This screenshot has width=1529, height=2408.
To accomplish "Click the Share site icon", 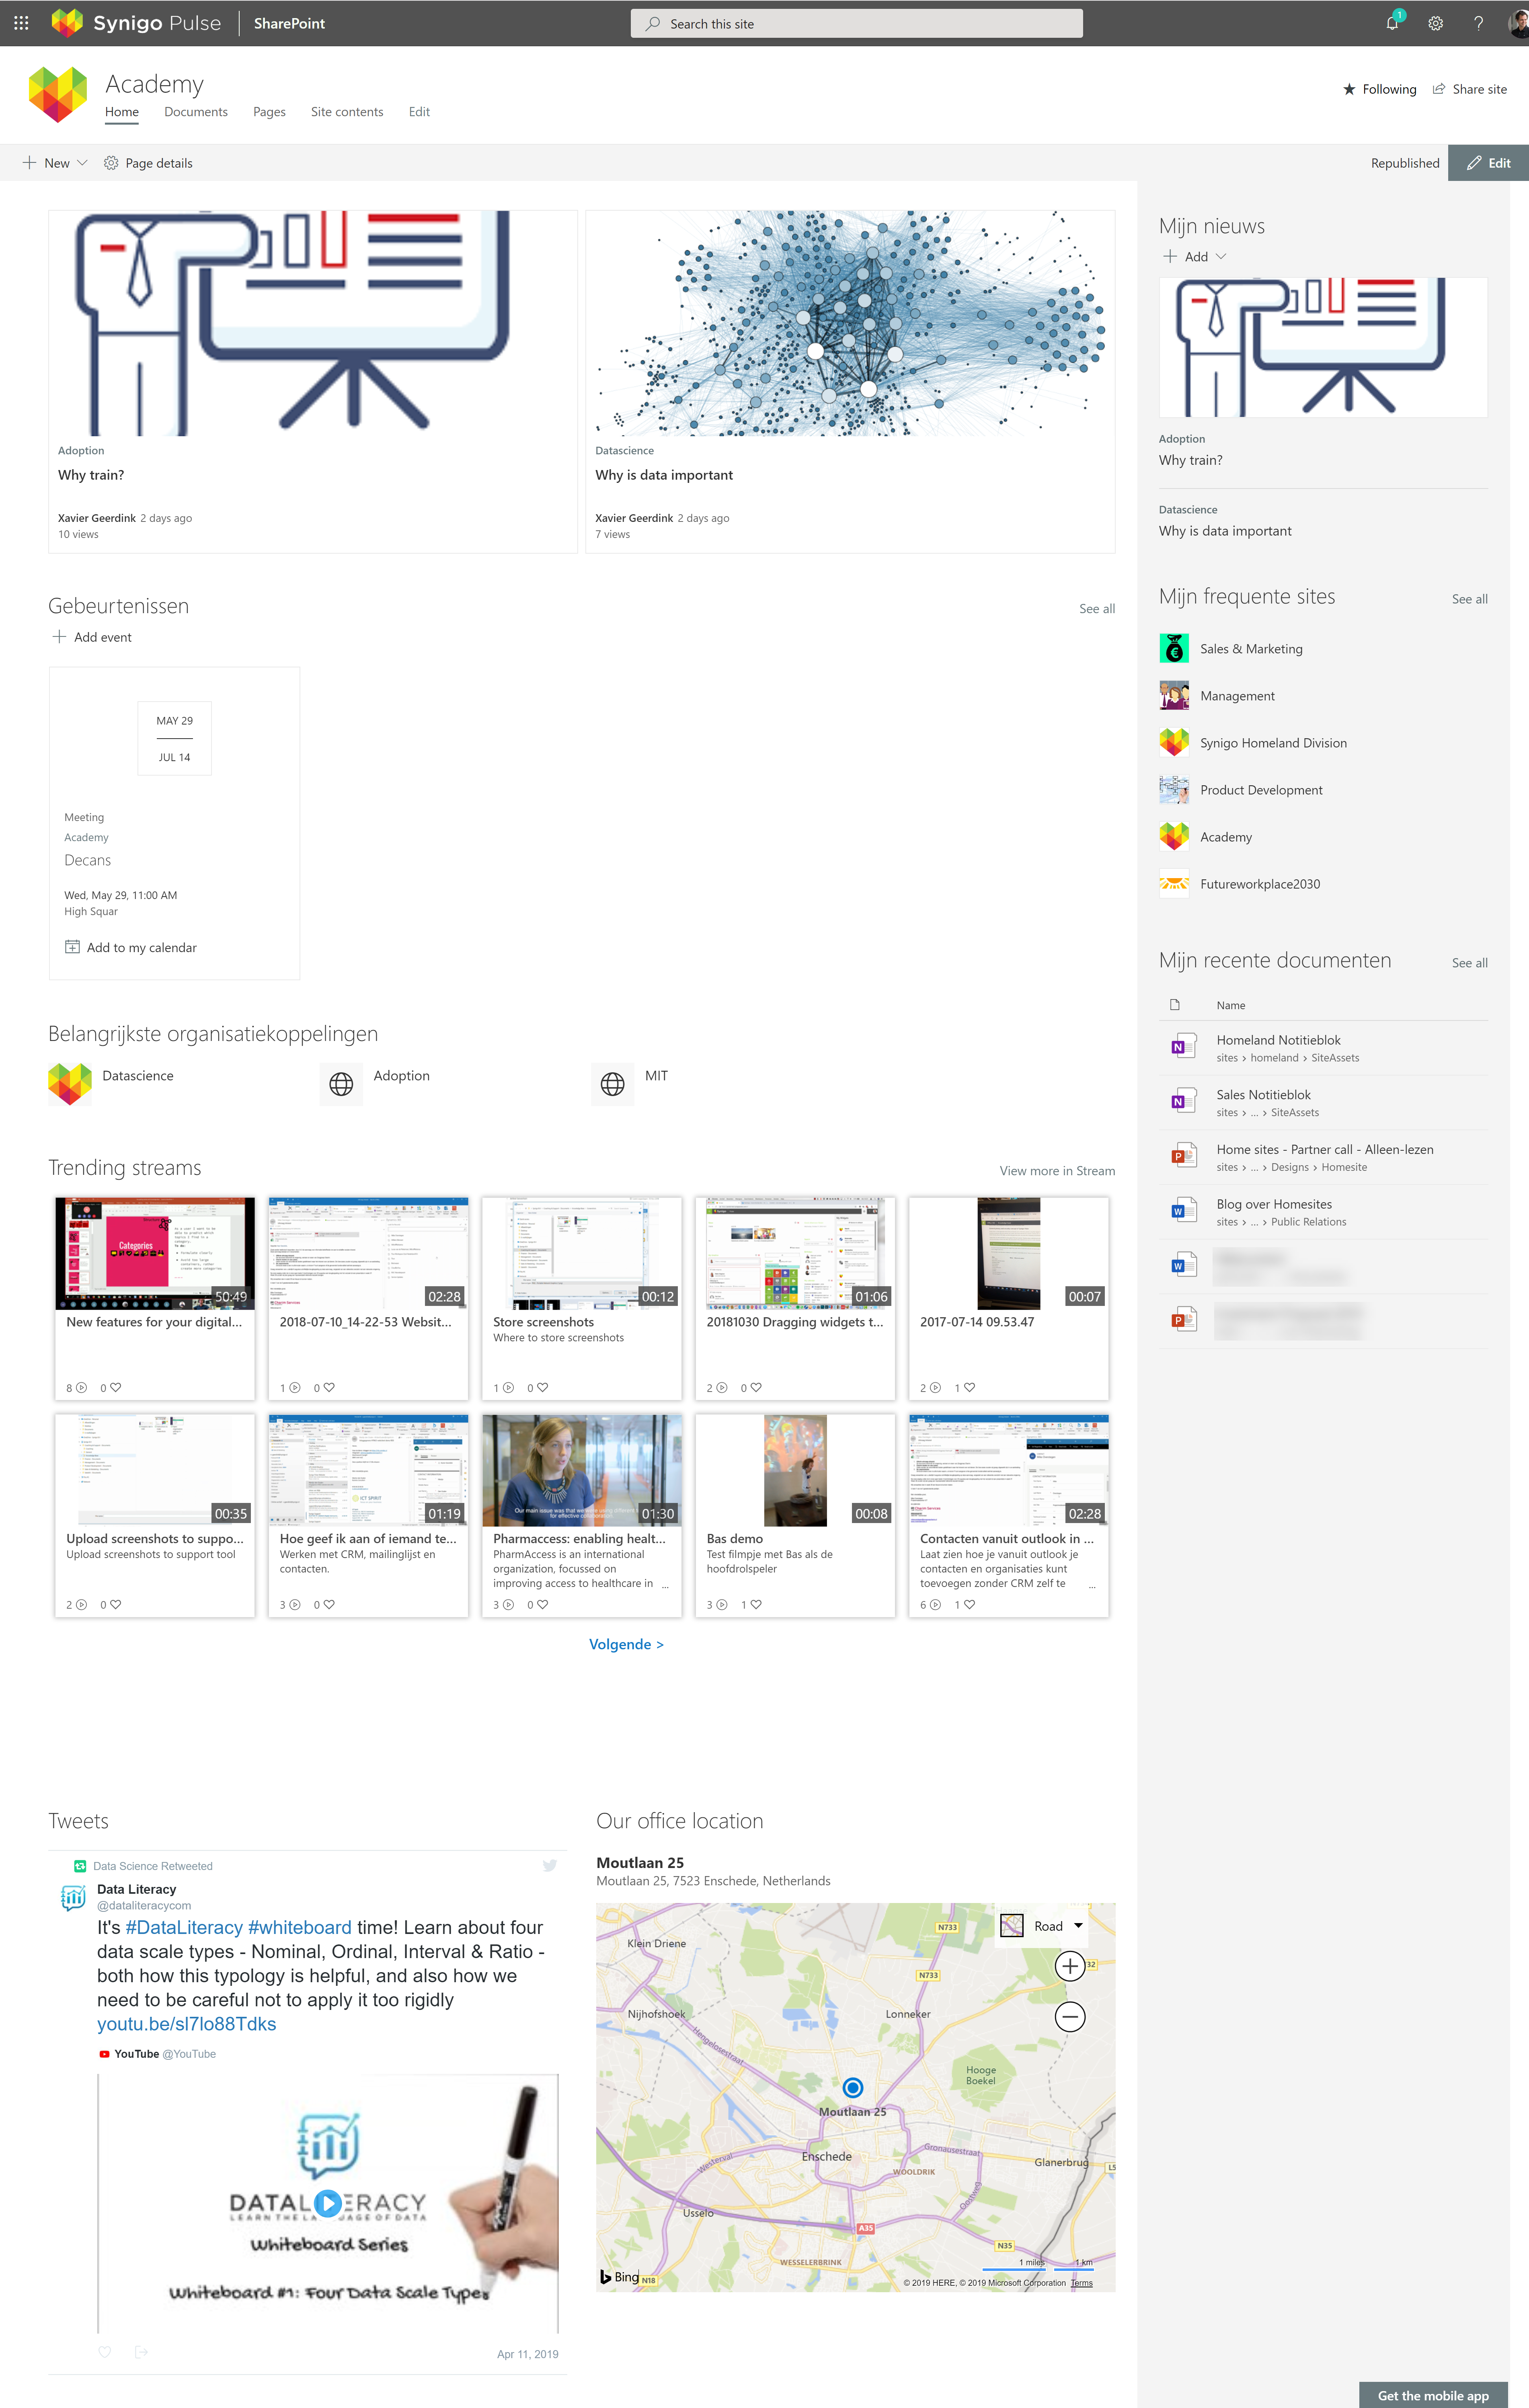I will click(x=1439, y=89).
